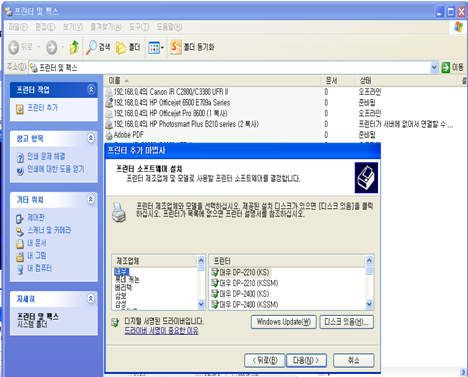Open the 파일(F) menu
This screenshot has width=468, height=377.
(x=18, y=27)
